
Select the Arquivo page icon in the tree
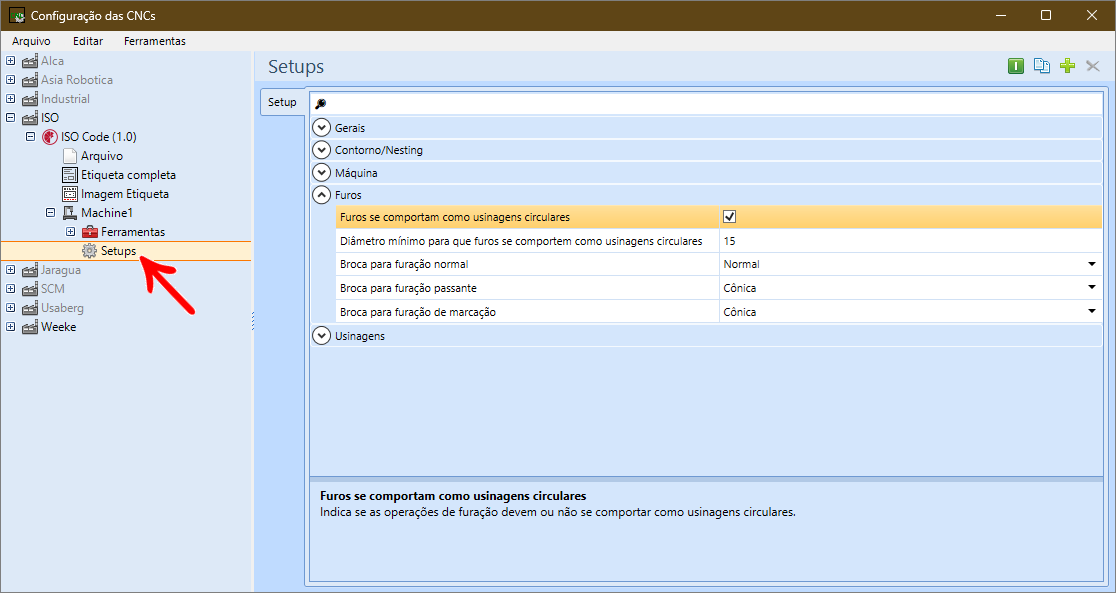click(70, 156)
